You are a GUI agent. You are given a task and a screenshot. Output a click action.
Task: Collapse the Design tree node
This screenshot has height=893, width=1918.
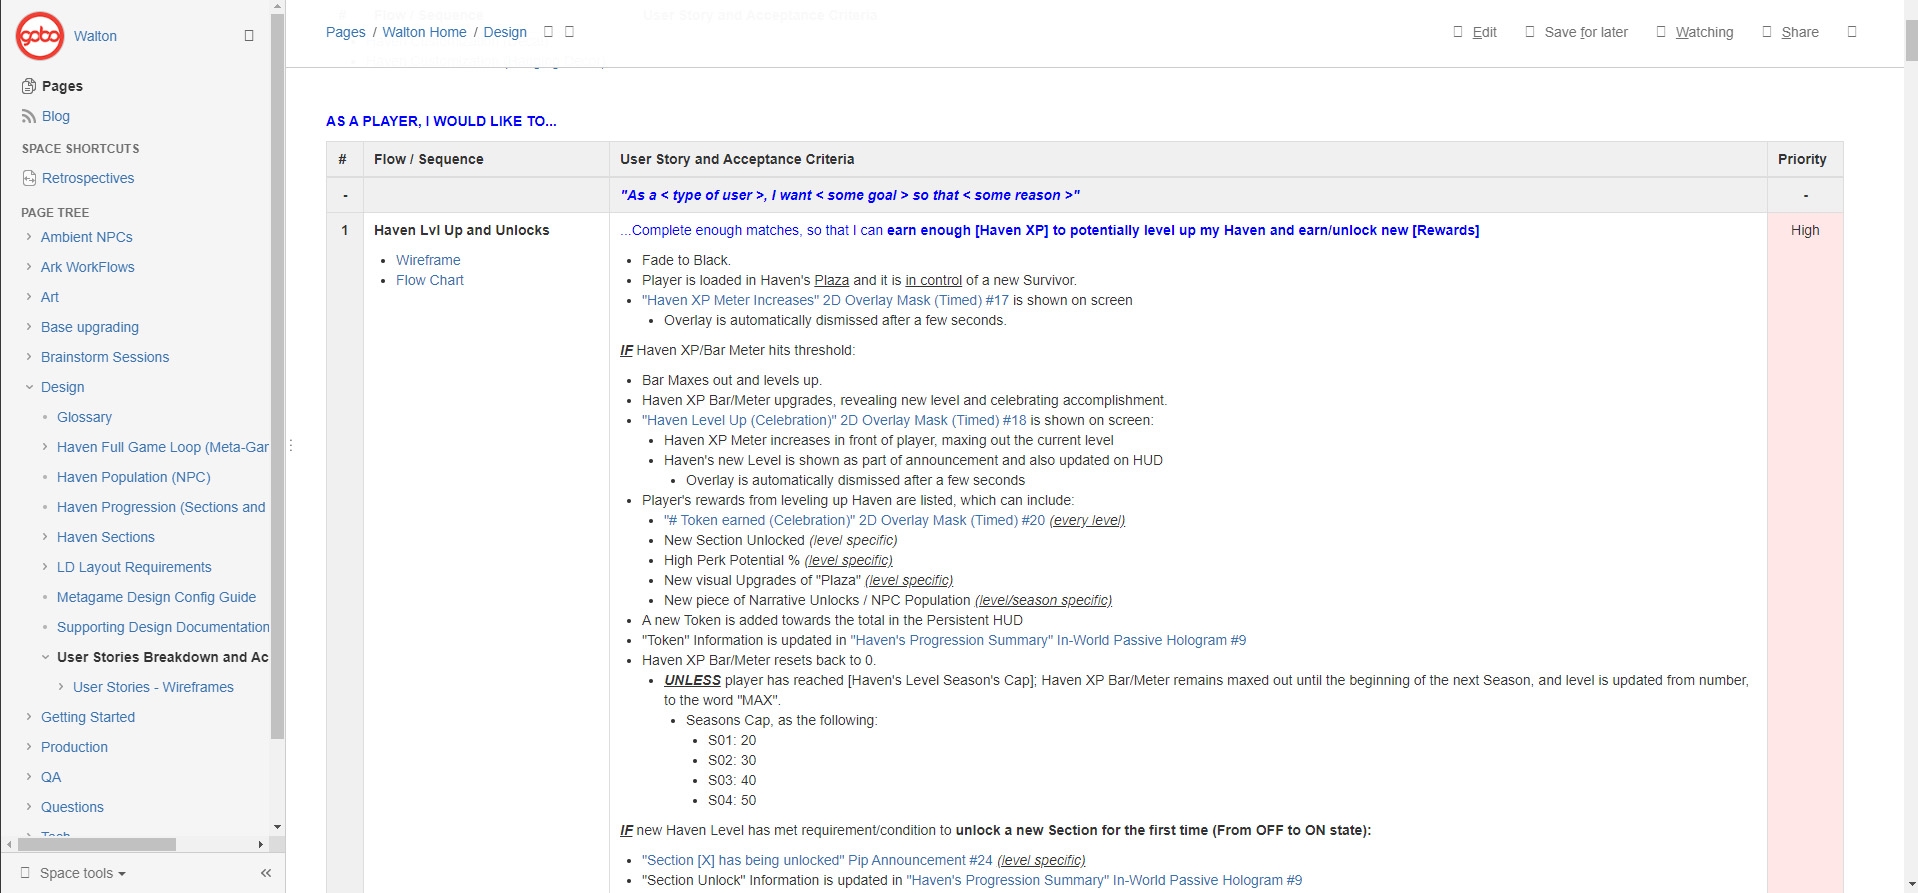pos(29,387)
